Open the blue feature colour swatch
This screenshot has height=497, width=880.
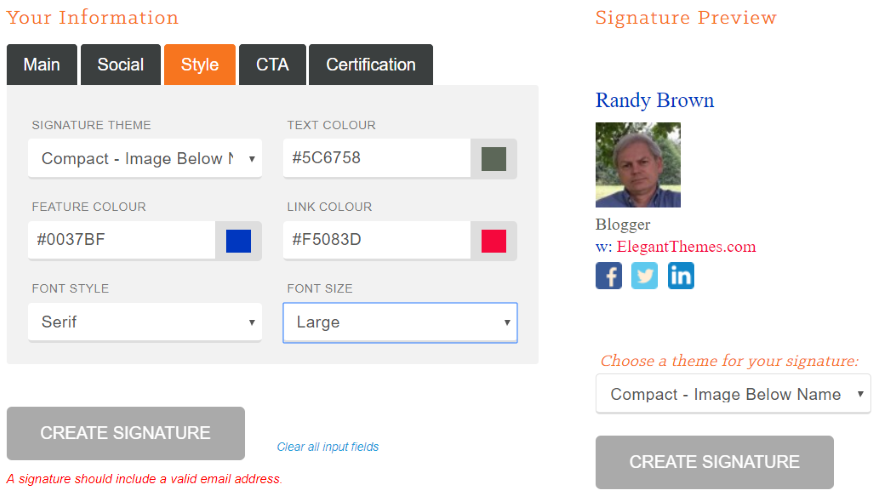coord(239,241)
